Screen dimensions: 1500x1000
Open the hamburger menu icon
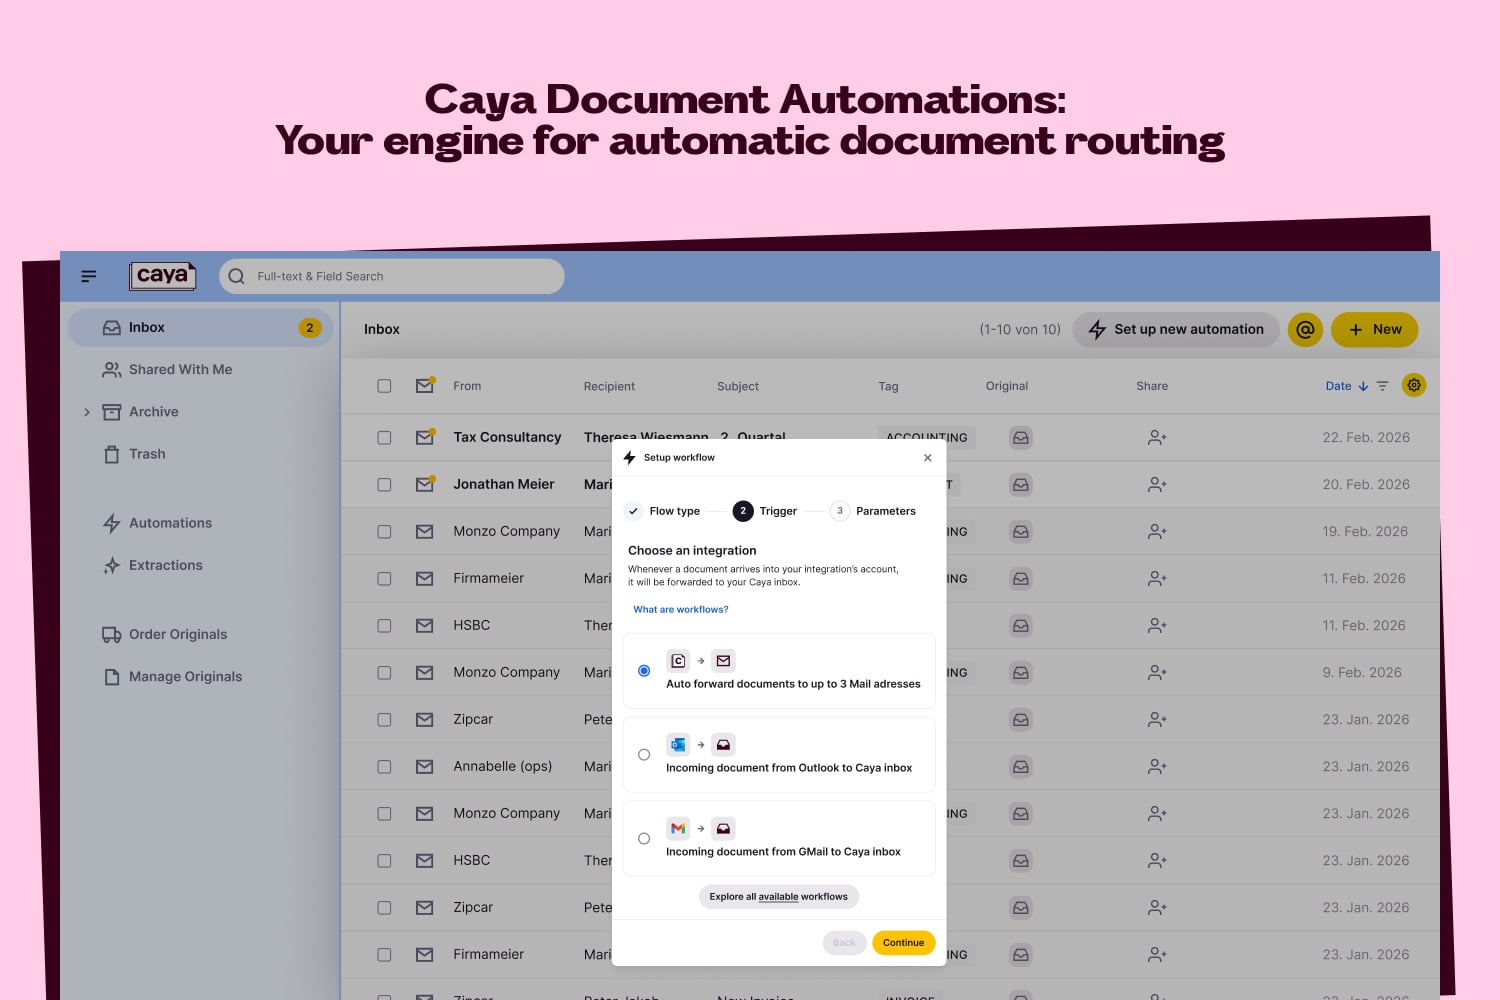[x=89, y=276]
